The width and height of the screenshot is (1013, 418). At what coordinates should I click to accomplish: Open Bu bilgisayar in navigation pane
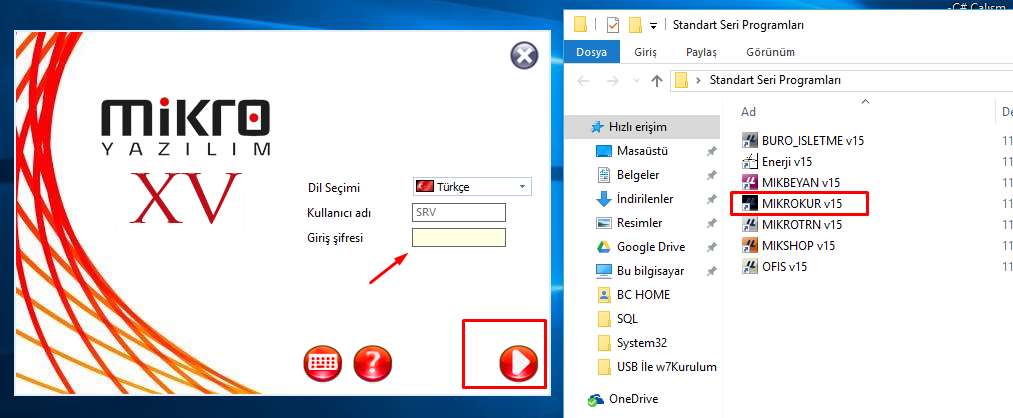[642, 271]
